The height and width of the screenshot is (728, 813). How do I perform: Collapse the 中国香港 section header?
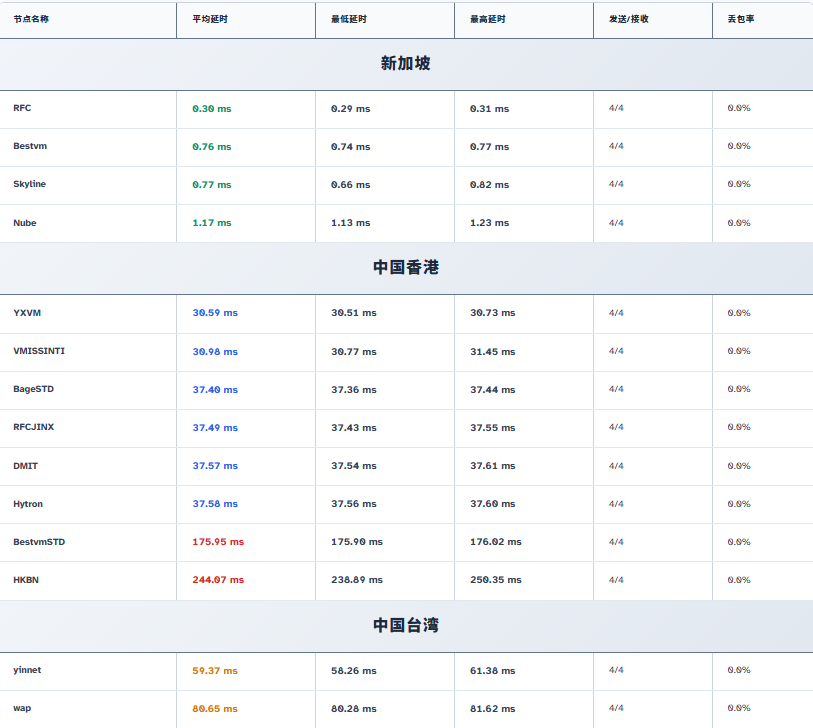[x=406, y=268]
